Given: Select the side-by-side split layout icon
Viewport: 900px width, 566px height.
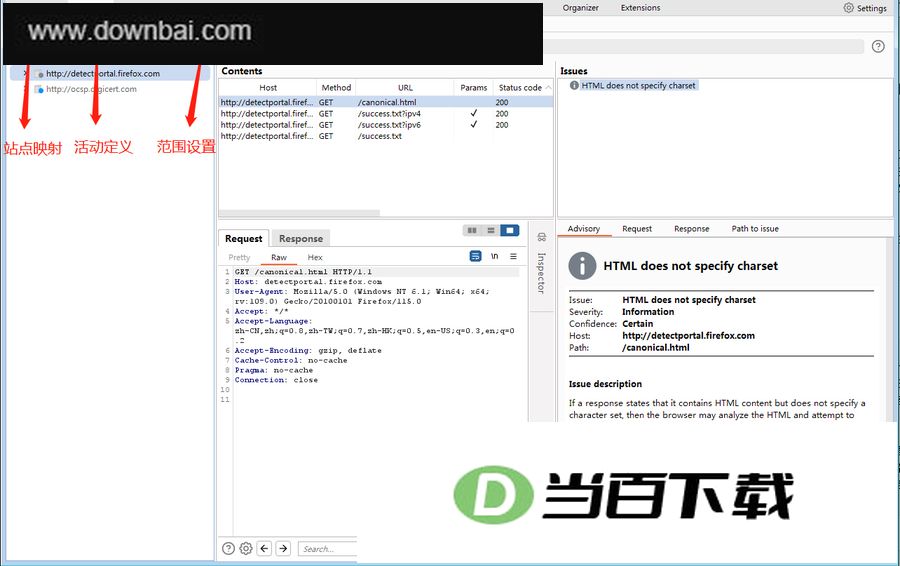Looking at the screenshot, I should point(472,230).
